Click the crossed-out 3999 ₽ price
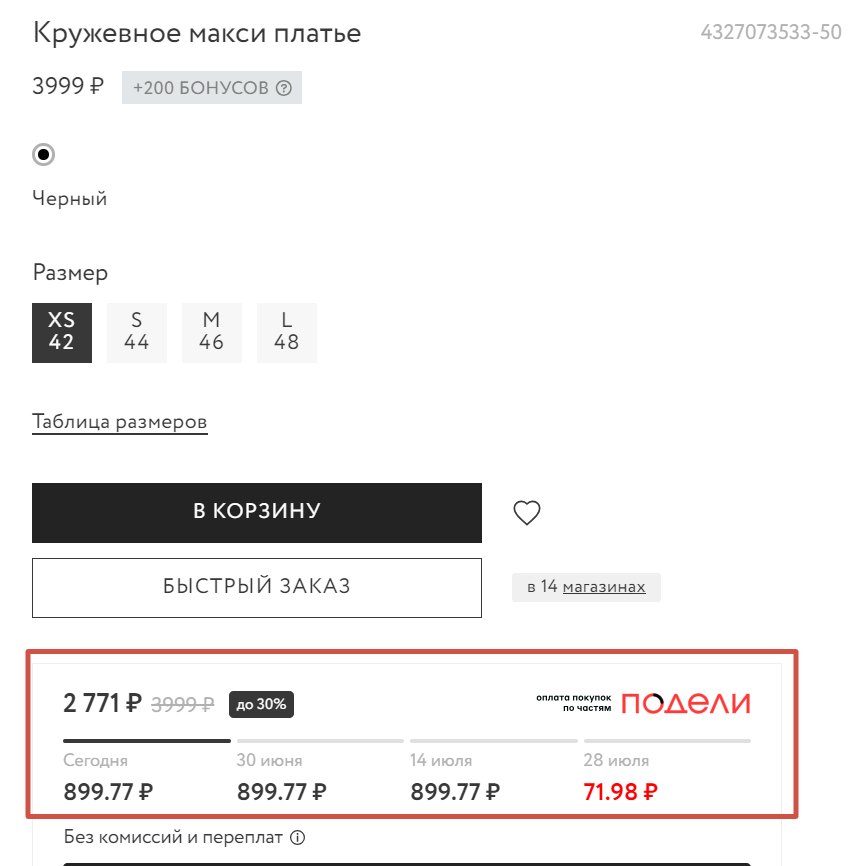Viewport: 860px width, 866px height. [x=183, y=704]
